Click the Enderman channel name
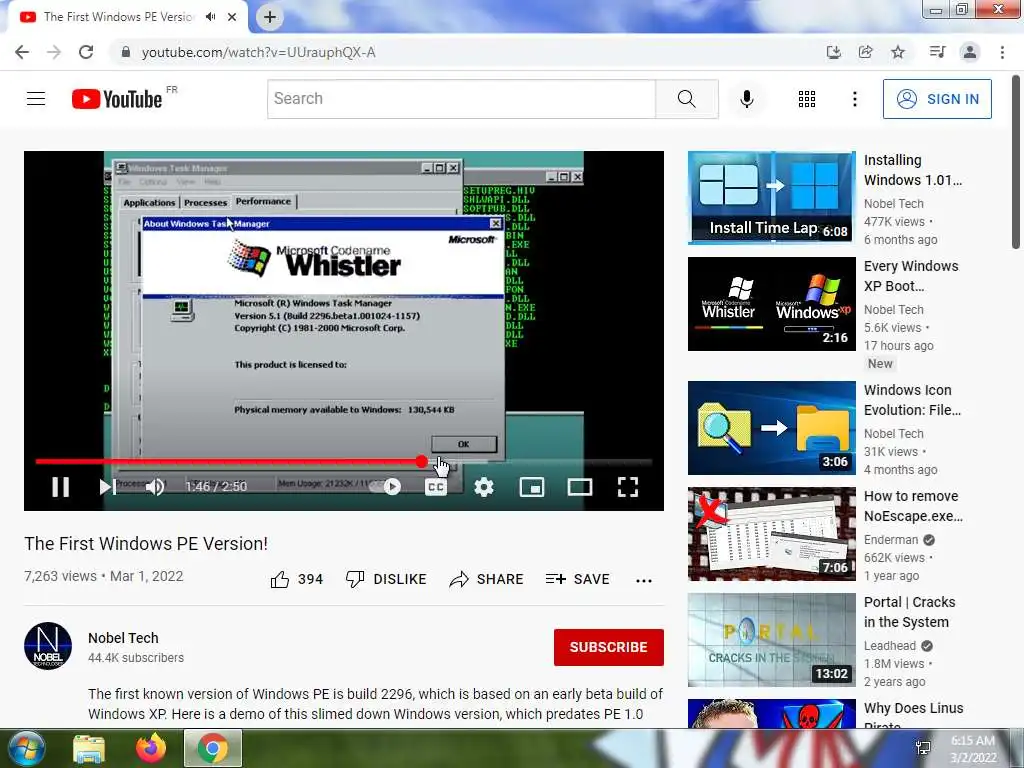Image resolution: width=1024 pixels, height=768 pixels. tap(891, 539)
